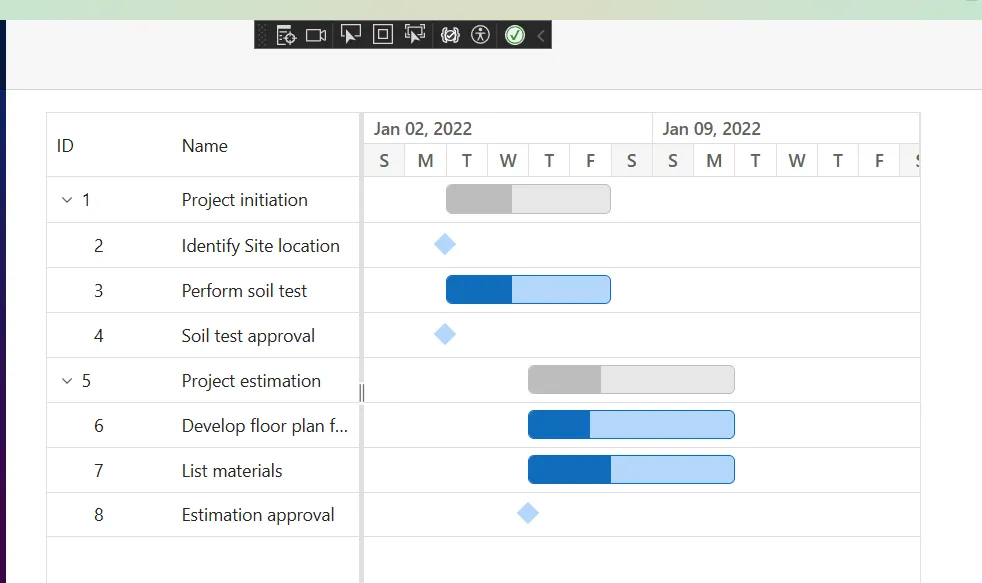Click the F day header under Jan 02
Image resolution: width=982 pixels, height=583 pixels.
[x=591, y=161]
